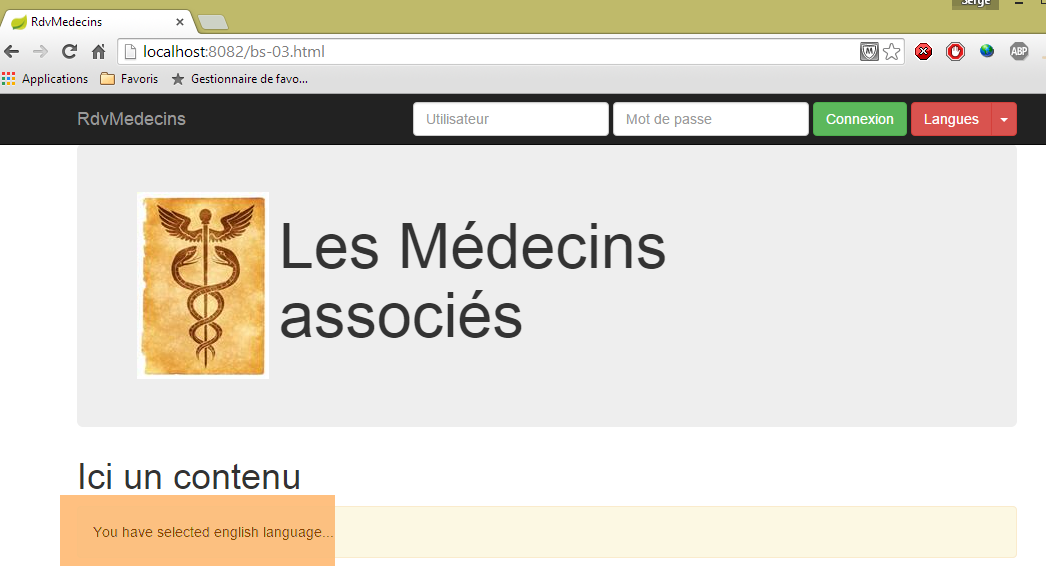This screenshot has height=582, width=1046.
Task: Go back with the browser back arrow
Action: (12, 51)
